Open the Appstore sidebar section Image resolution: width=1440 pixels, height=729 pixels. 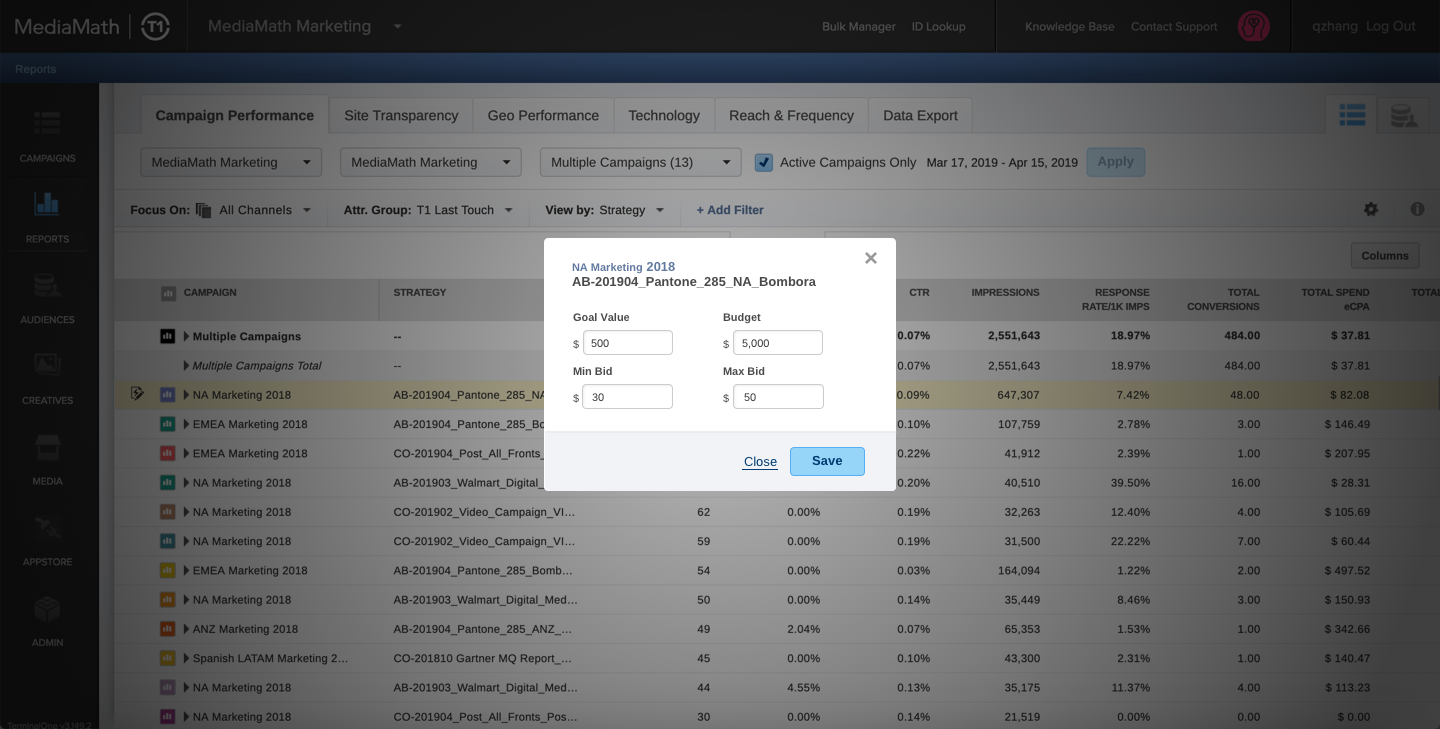[x=47, y=540]
